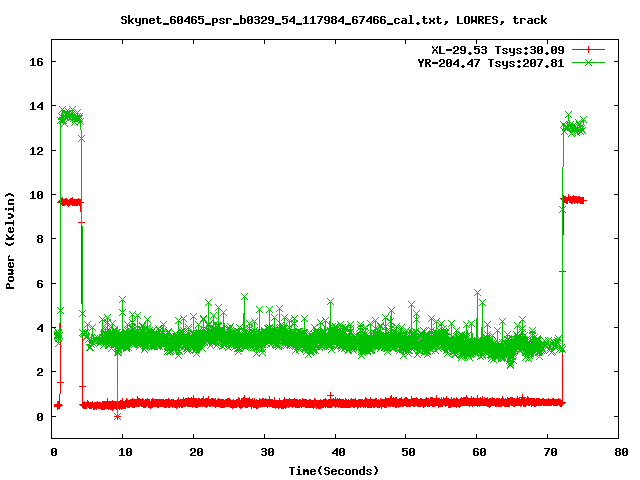This screenshot has height=480, width=640.
Task: Click the x-axis tick label 50
Action: 408,452
